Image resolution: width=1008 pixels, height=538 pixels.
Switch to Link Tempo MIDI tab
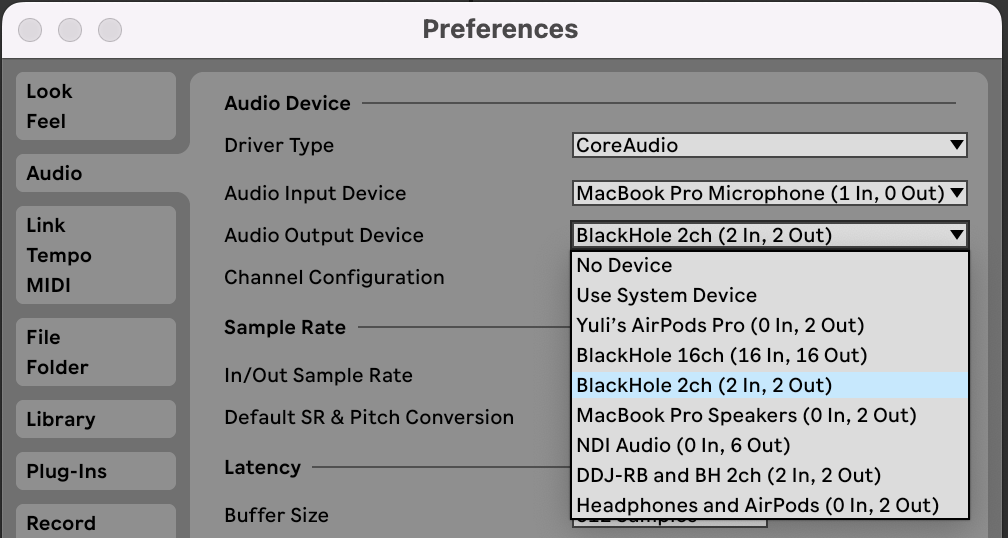(96, 255)
